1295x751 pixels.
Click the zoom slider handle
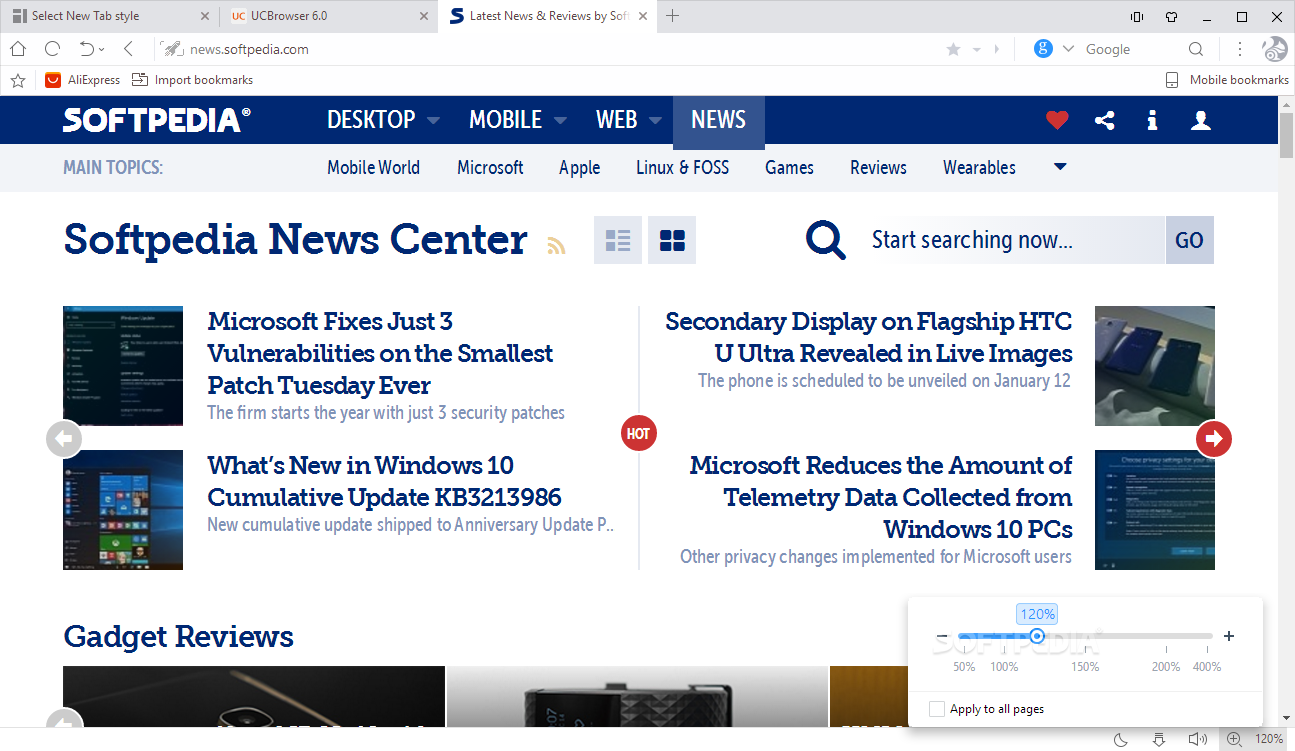tap(1037, 636)
